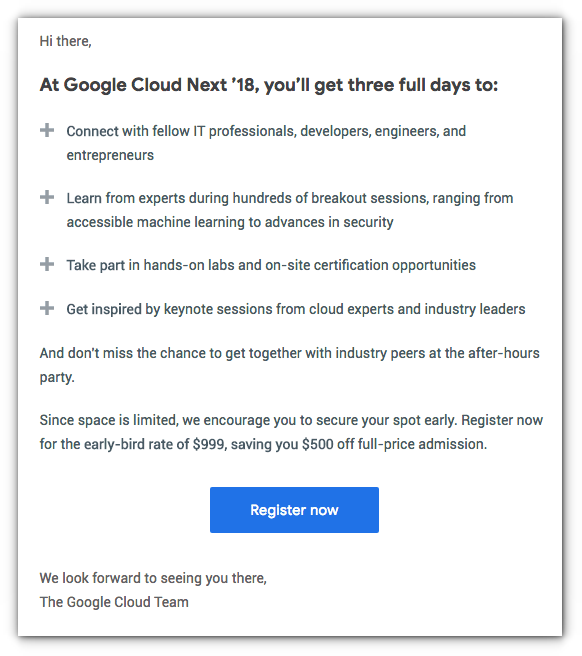Click the word 'party.' ending the after-hours sentence
This screenshot has height=656, width=582.
click(x=57, y=377)
